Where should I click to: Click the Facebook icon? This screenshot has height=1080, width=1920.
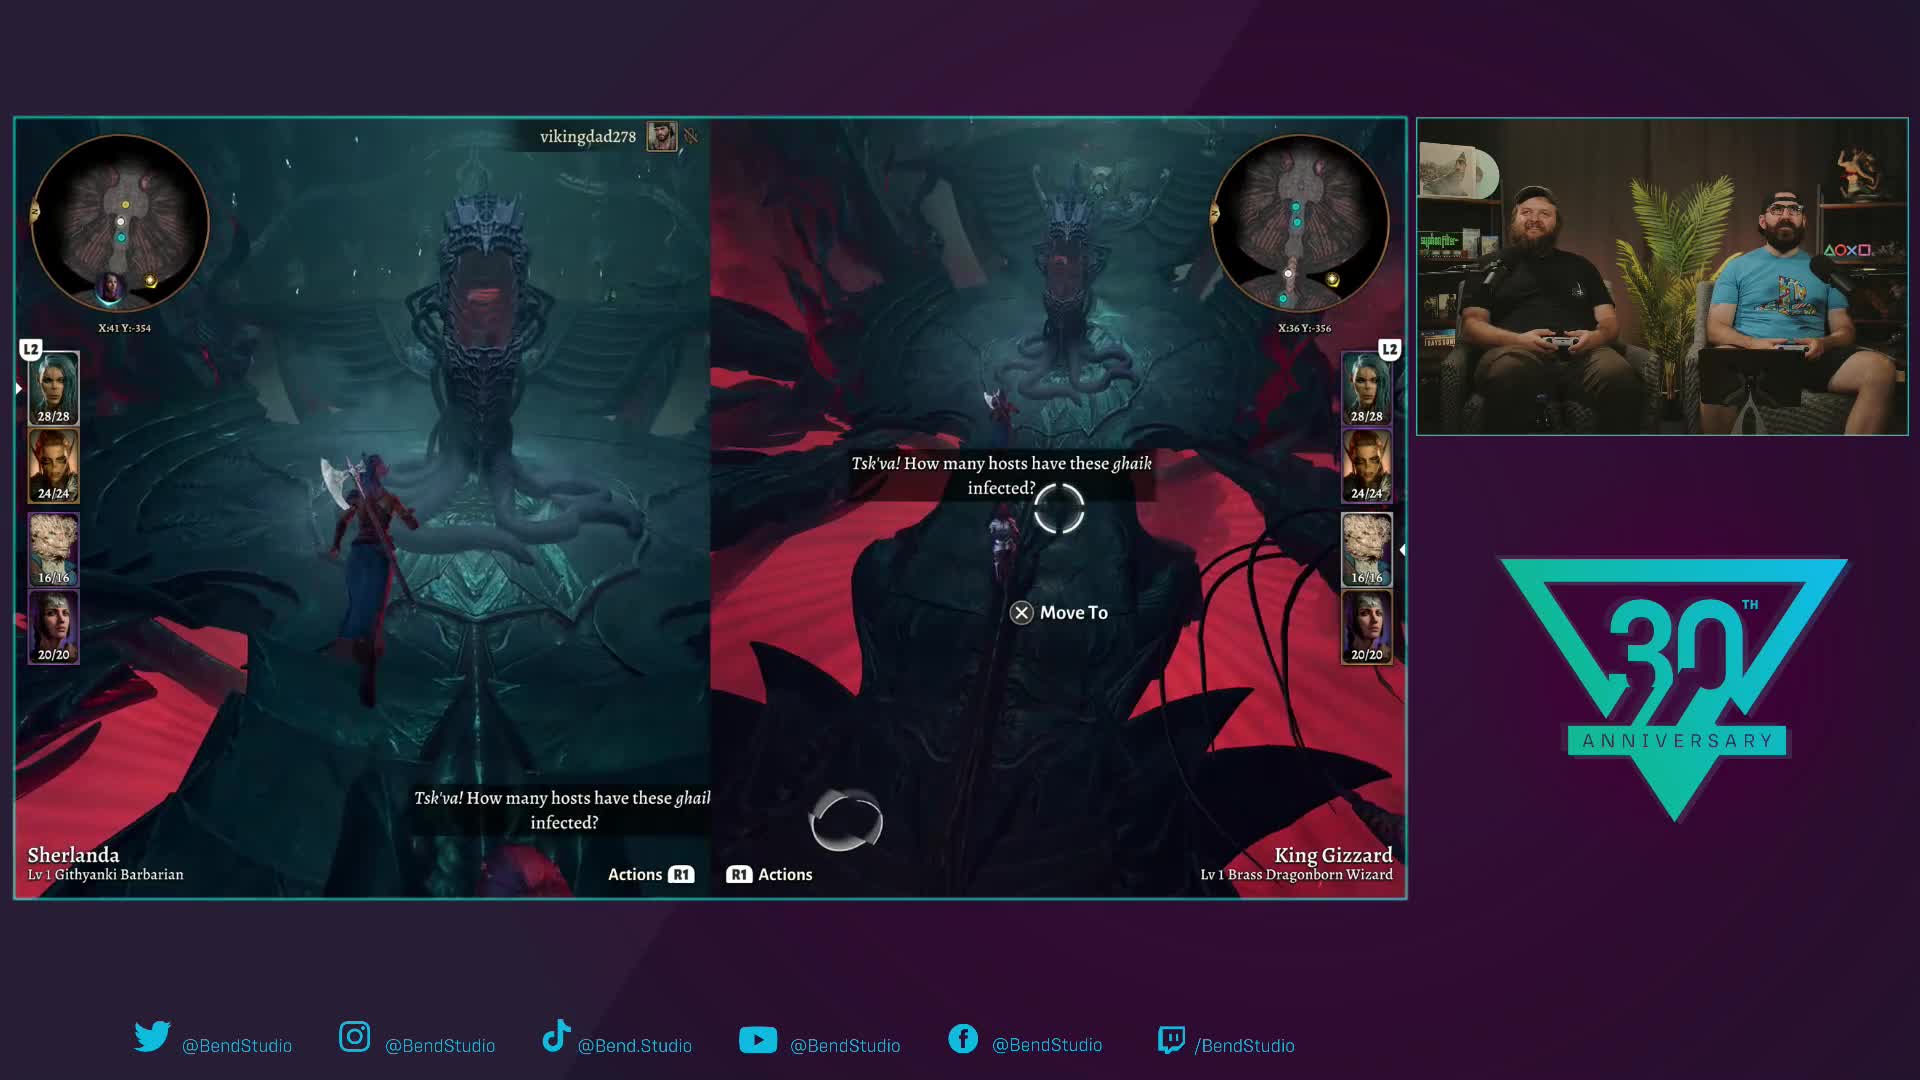tap(963, 1039)
